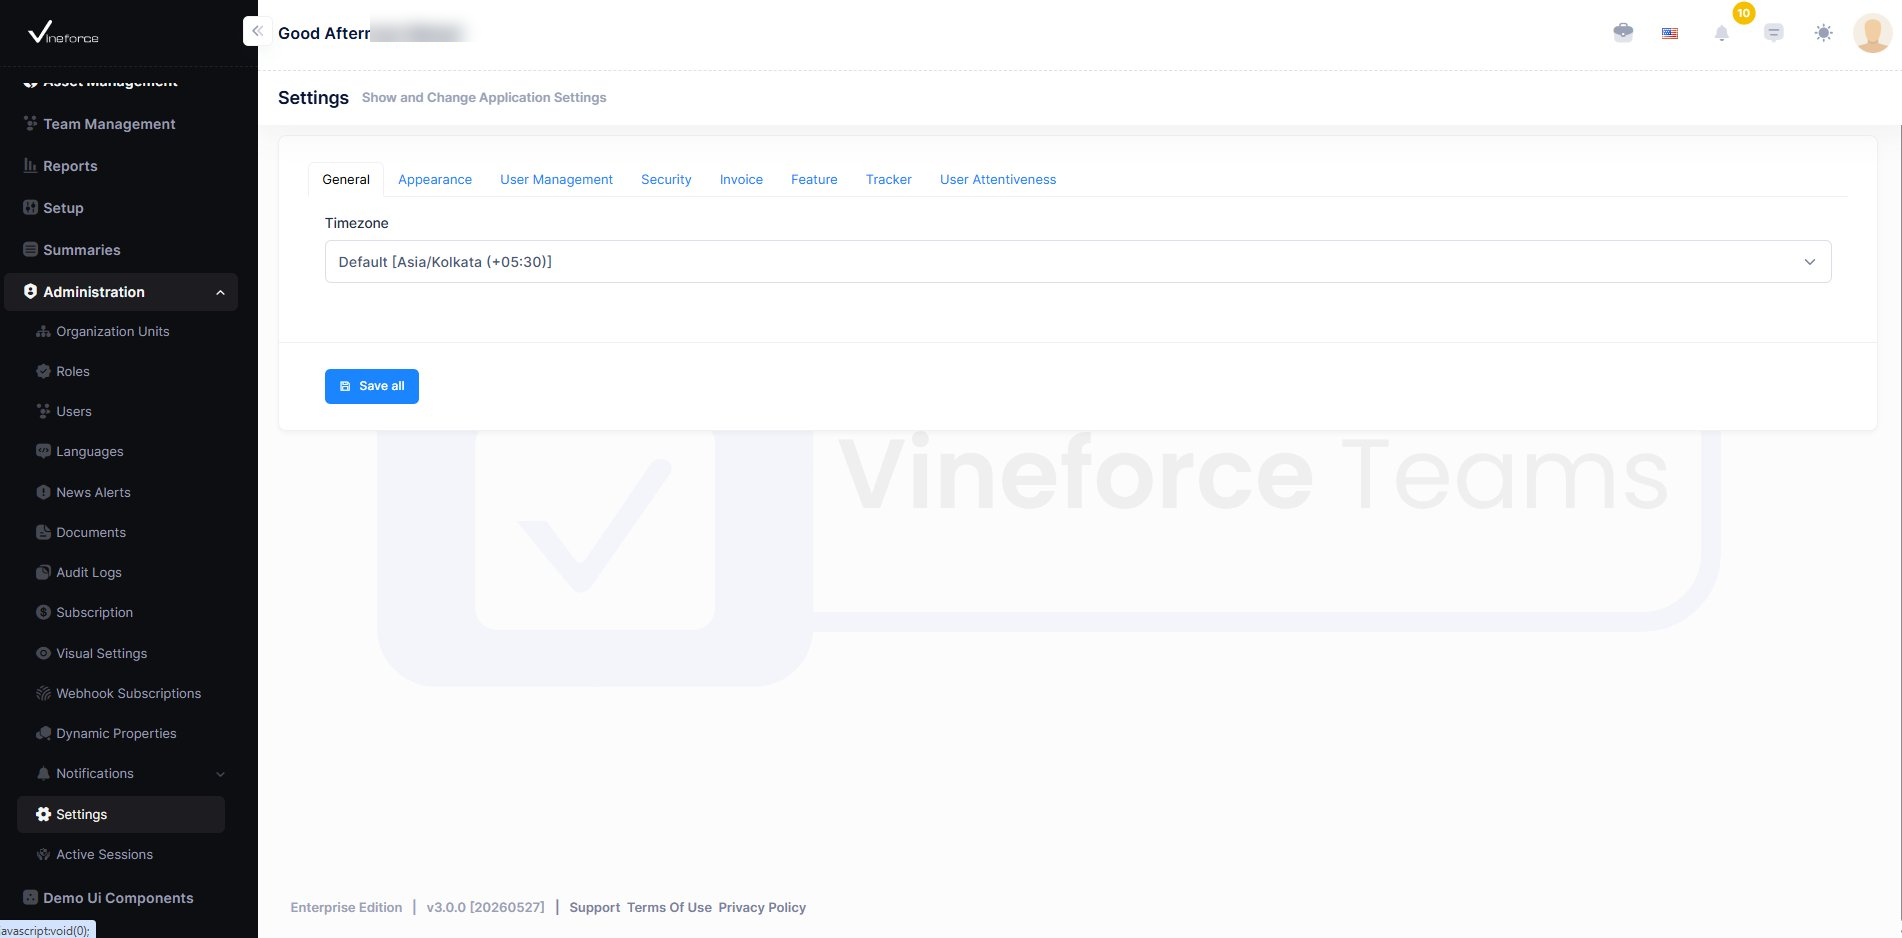The image size is (1902, 938).
Task: Switch to the Appearance tab
Action: point(435,180)
